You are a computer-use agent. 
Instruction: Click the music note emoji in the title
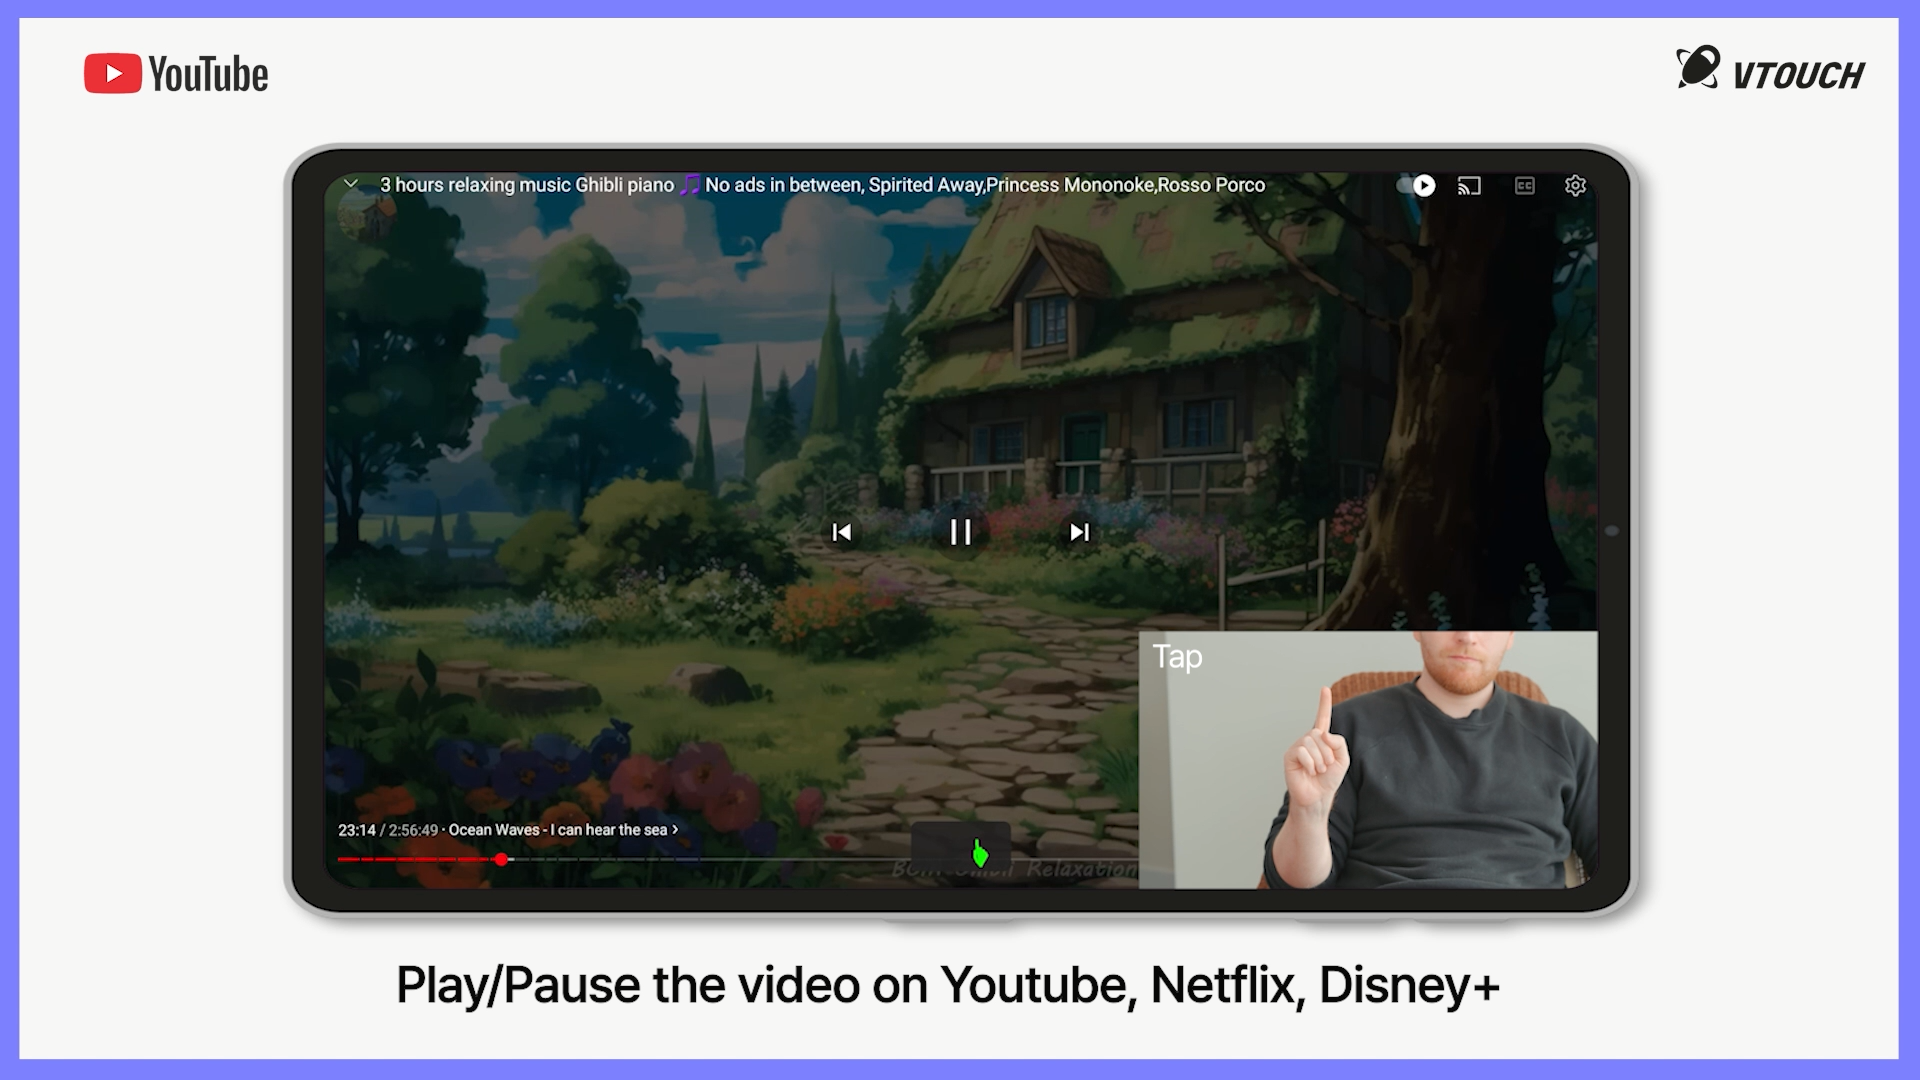(x=690, y=185)
